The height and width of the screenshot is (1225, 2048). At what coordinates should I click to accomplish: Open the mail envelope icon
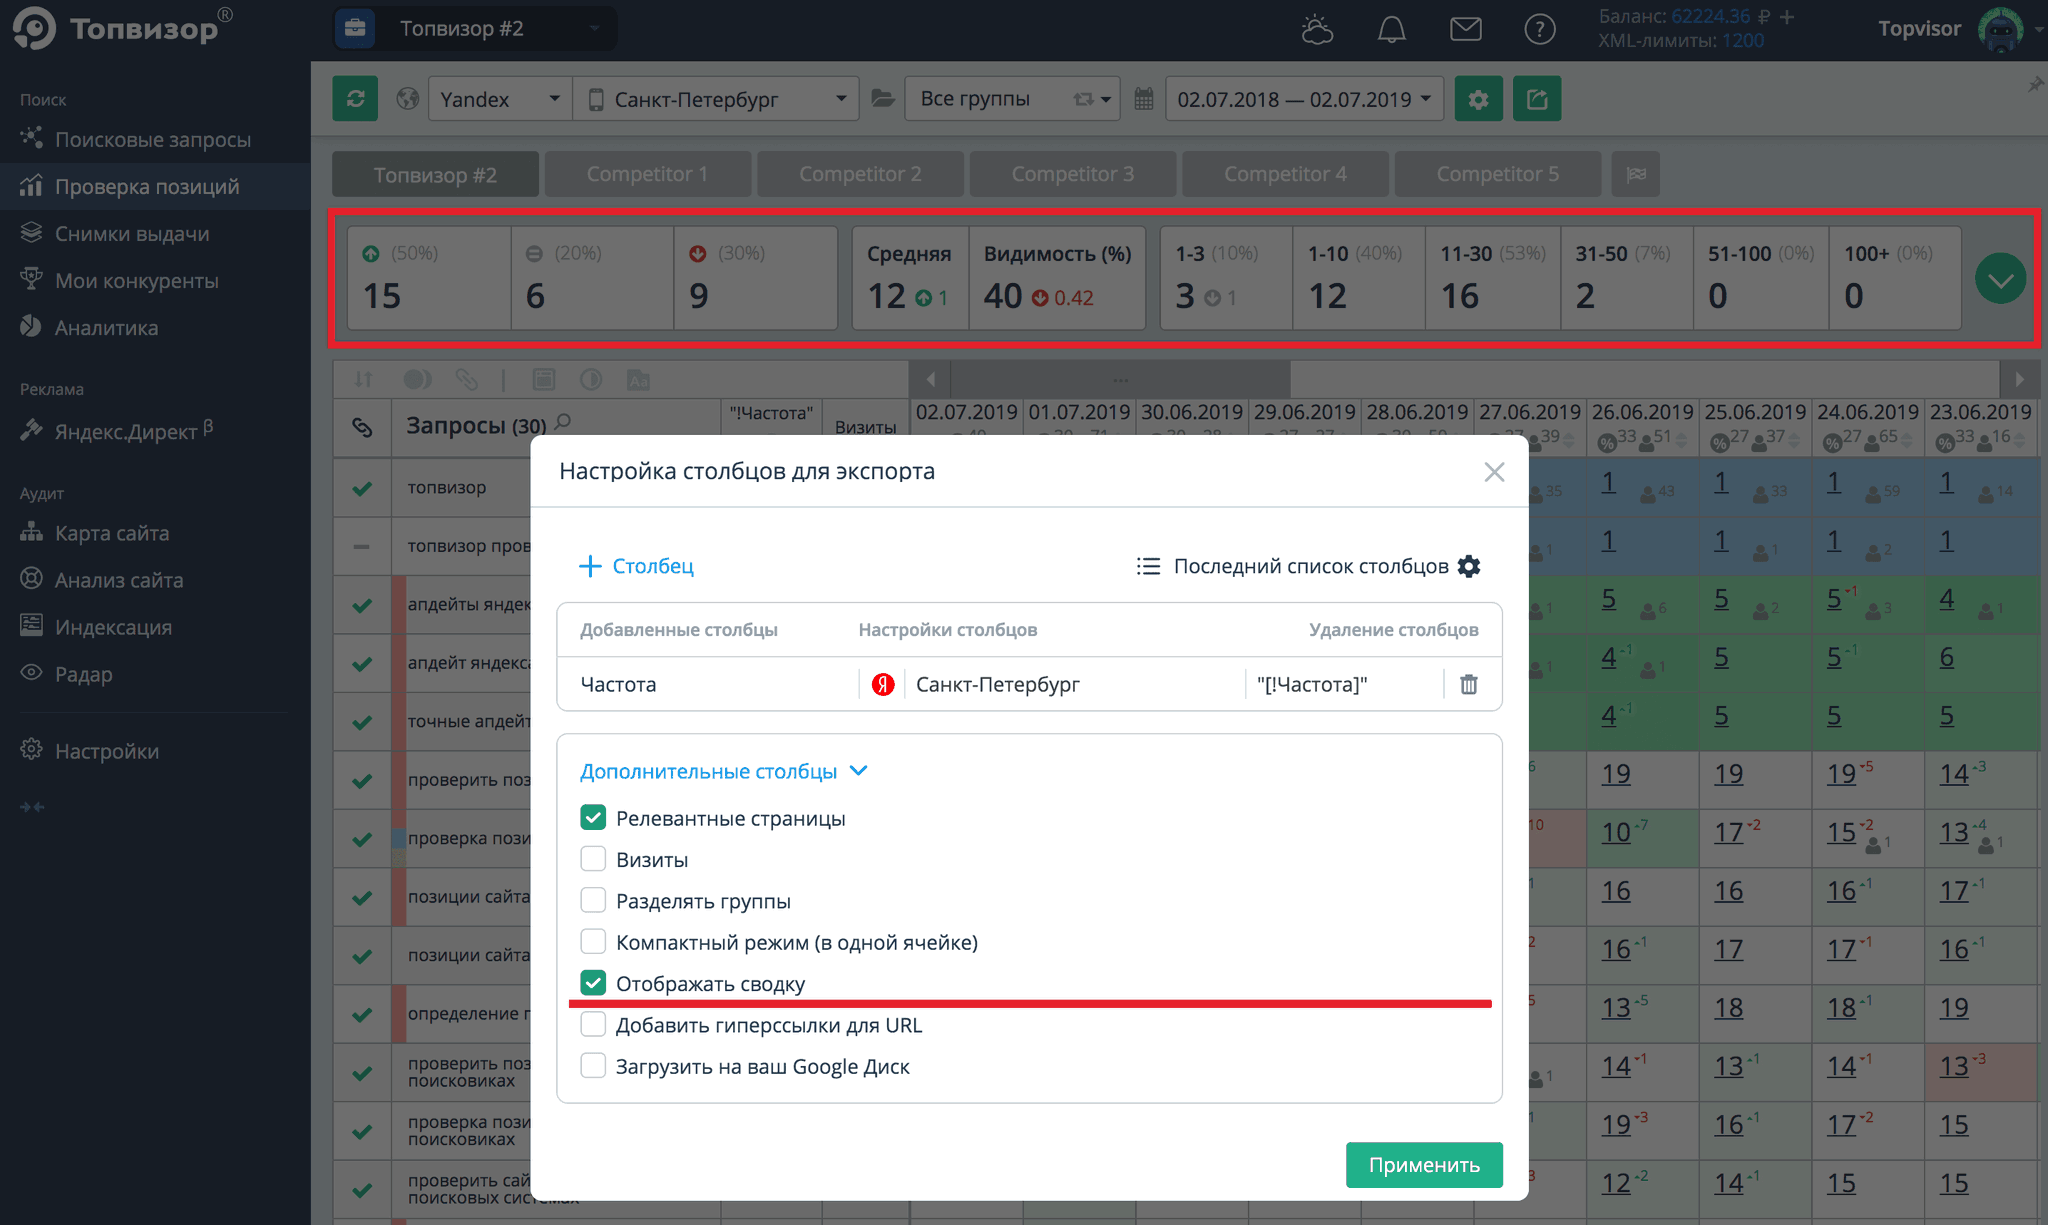[1466, 29]
